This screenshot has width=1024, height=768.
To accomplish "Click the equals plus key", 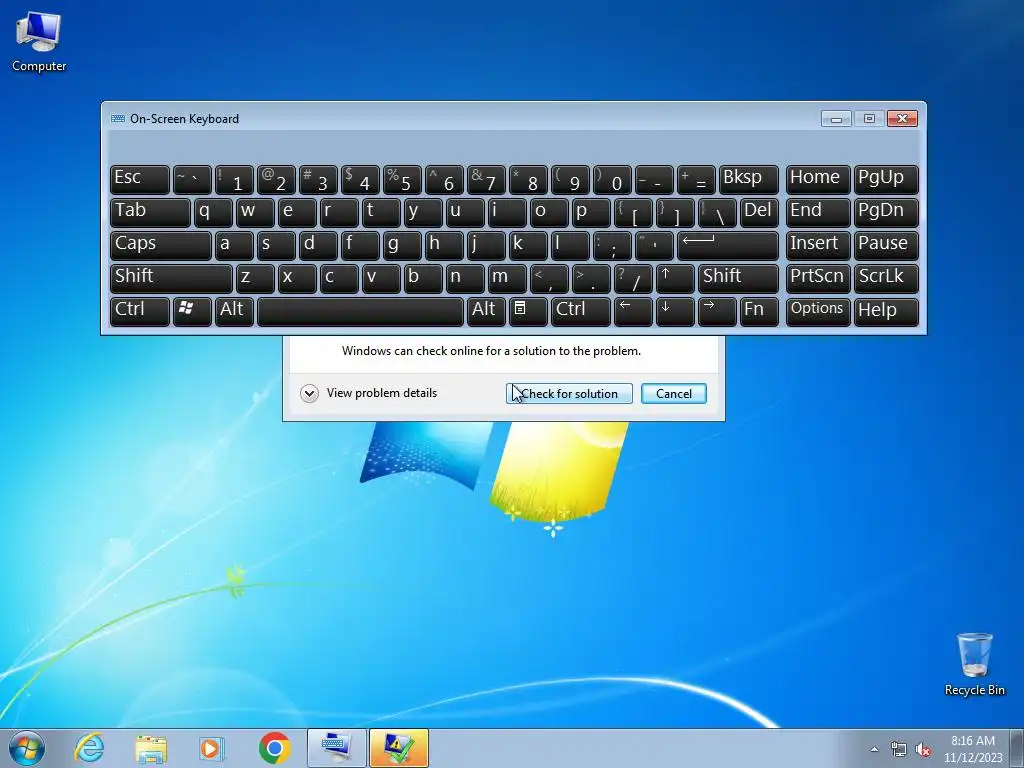I will 696,180.
